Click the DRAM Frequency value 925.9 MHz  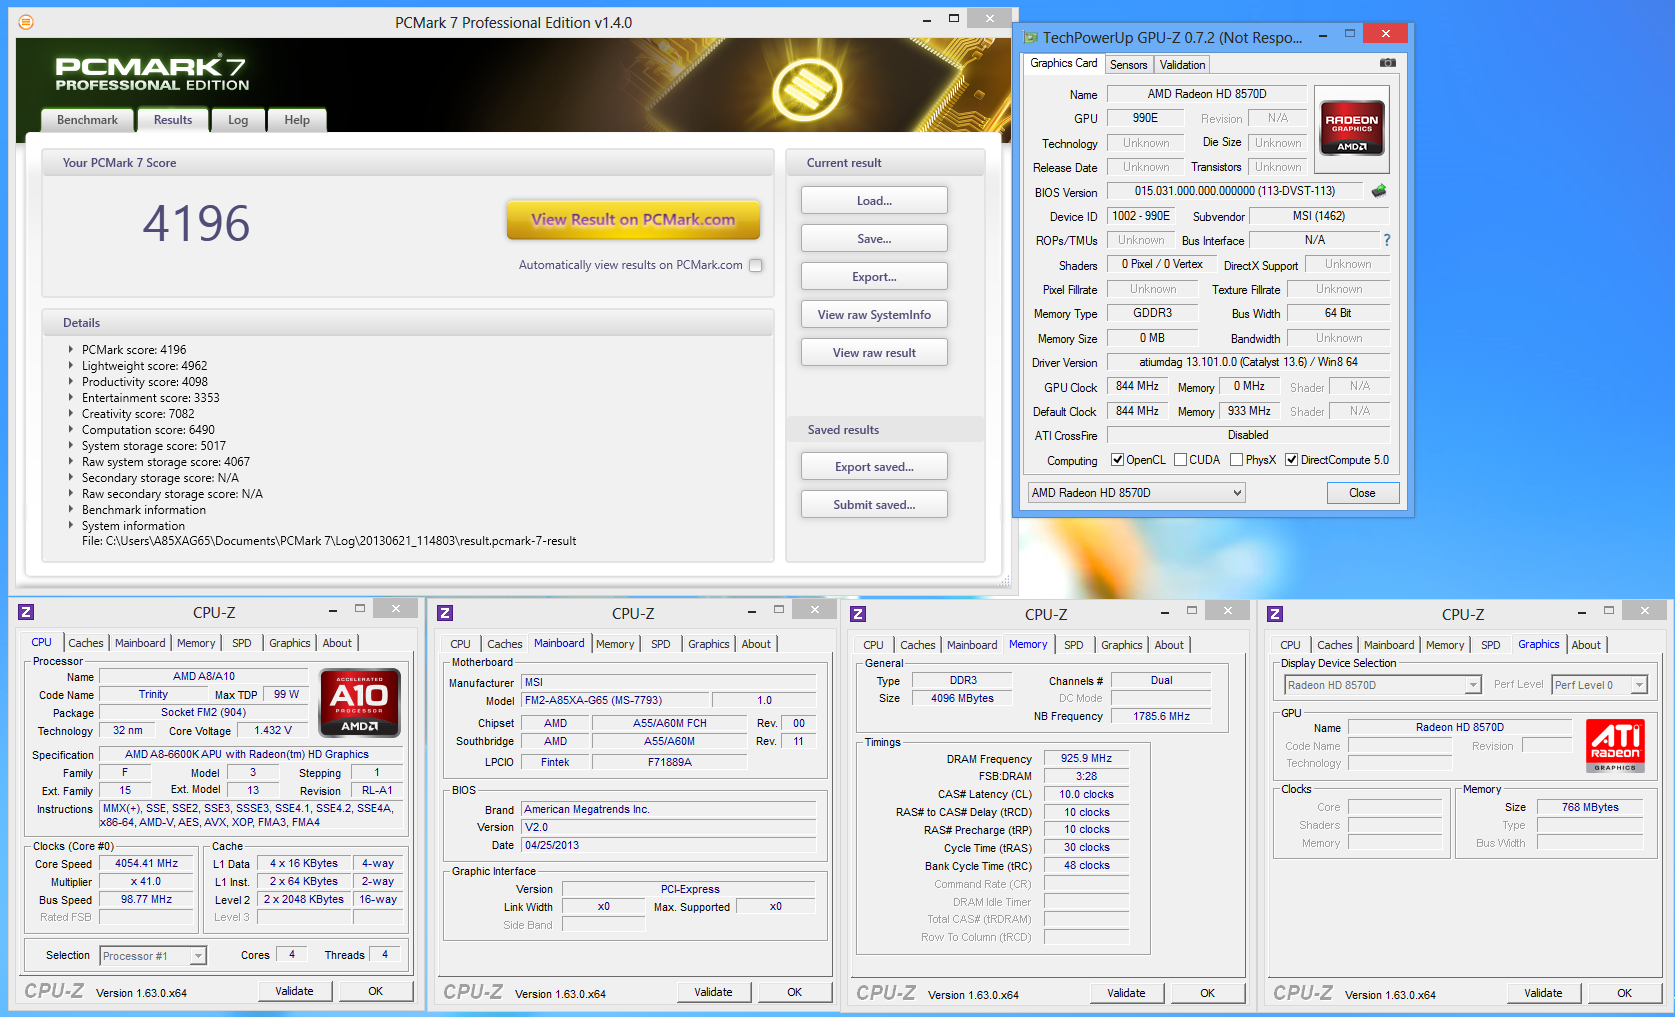tap(1086, 759)
